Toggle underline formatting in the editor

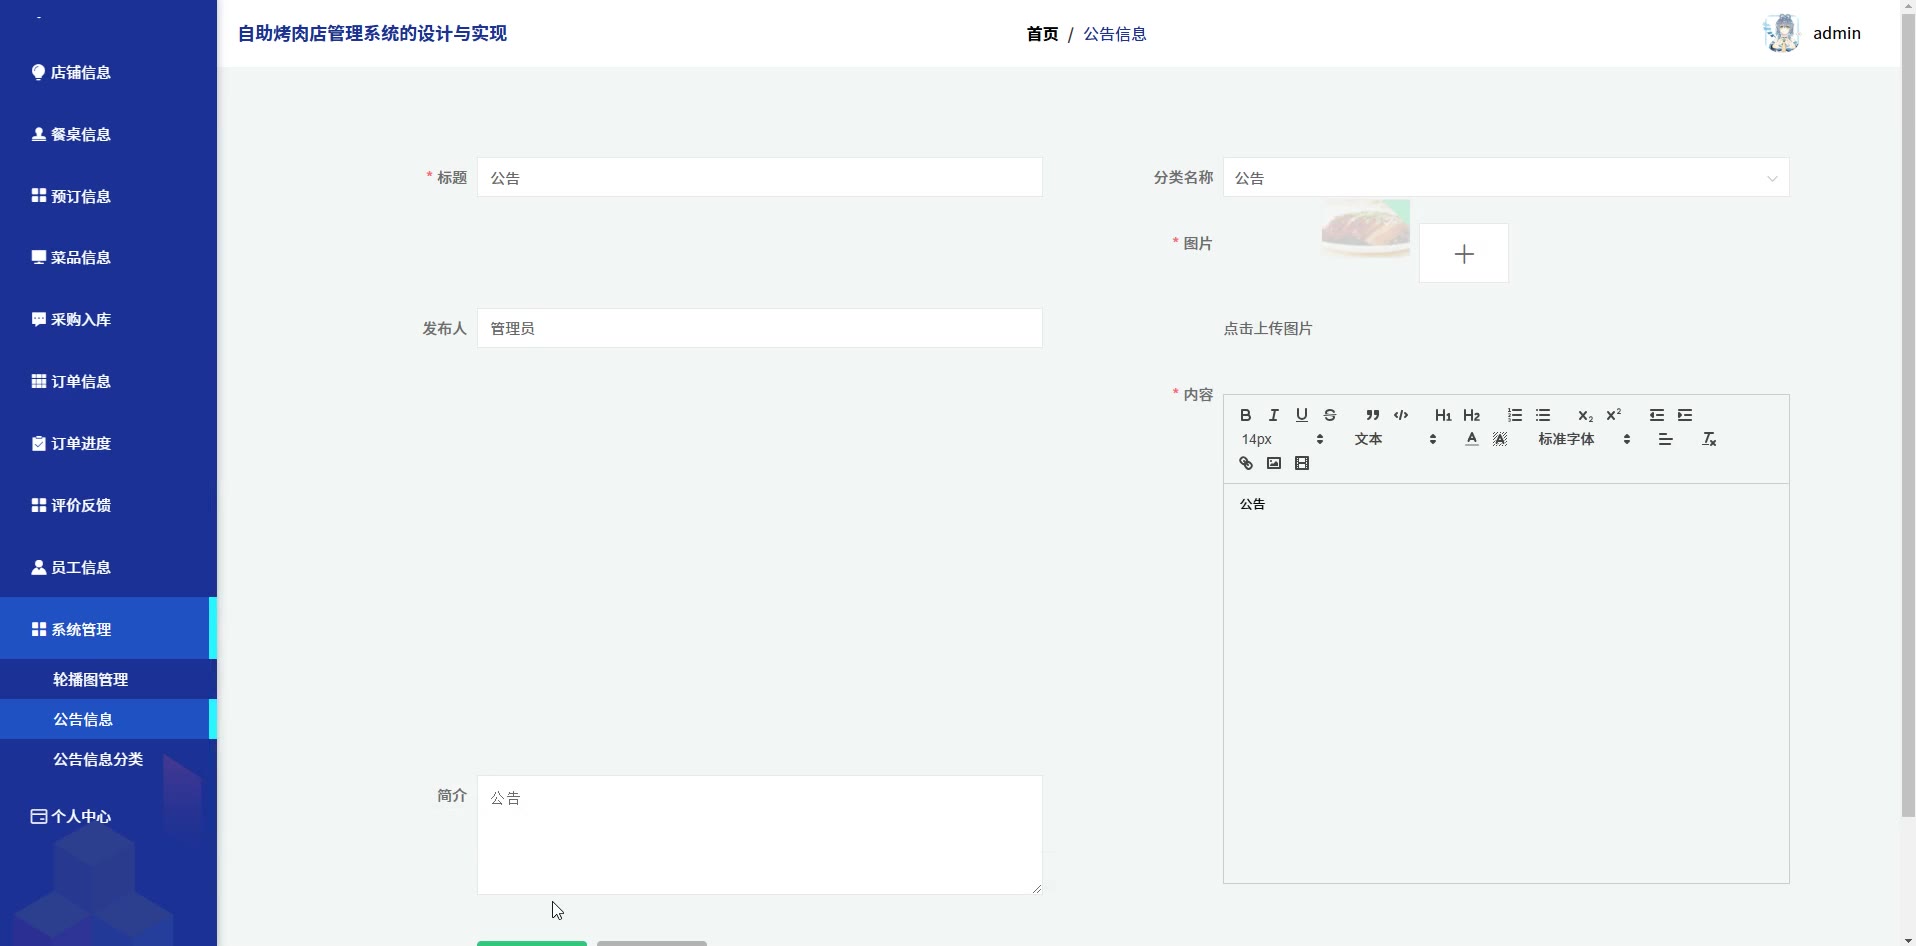tap(1301, 415)
